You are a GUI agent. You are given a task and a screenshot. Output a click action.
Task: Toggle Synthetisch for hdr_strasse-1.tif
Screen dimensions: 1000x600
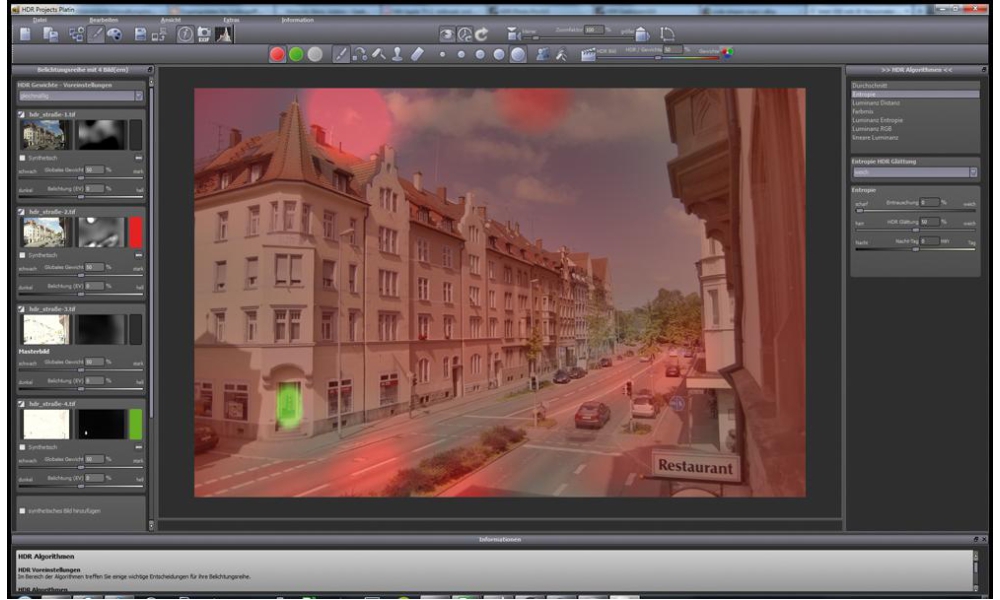click(x=21, y=157)
